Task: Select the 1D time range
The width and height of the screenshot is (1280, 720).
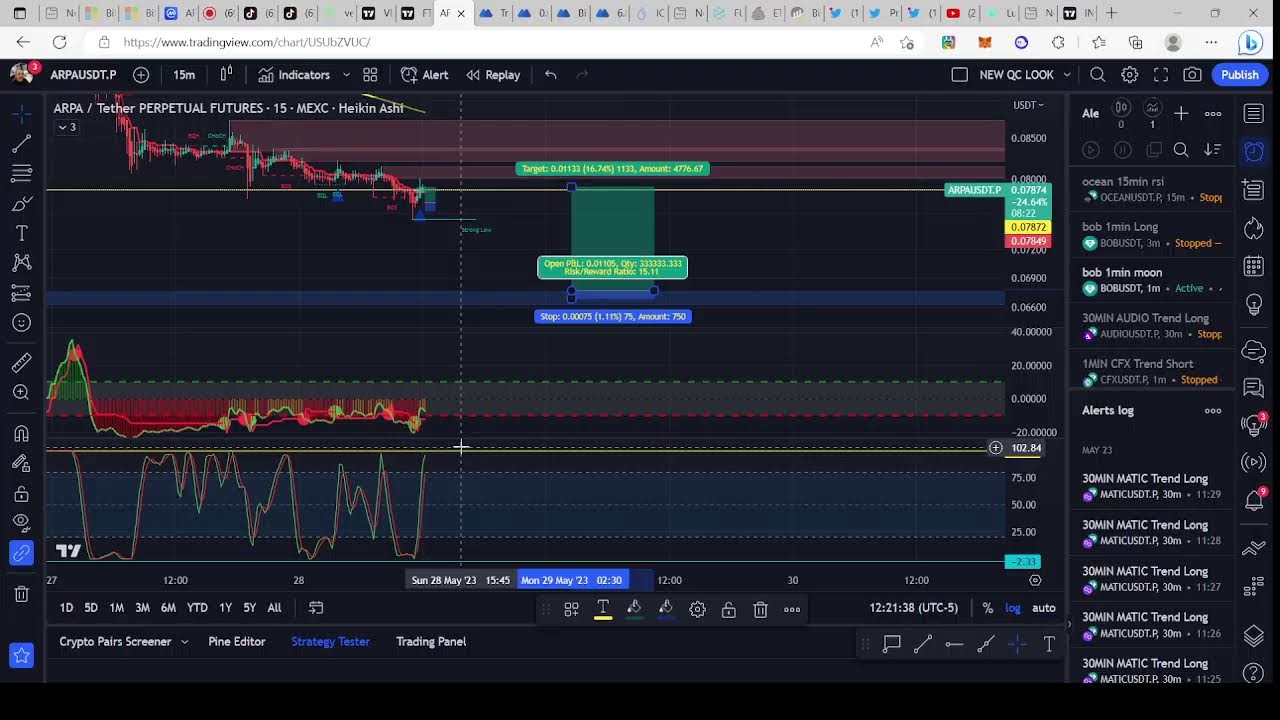Action: [x=66, y=608]
